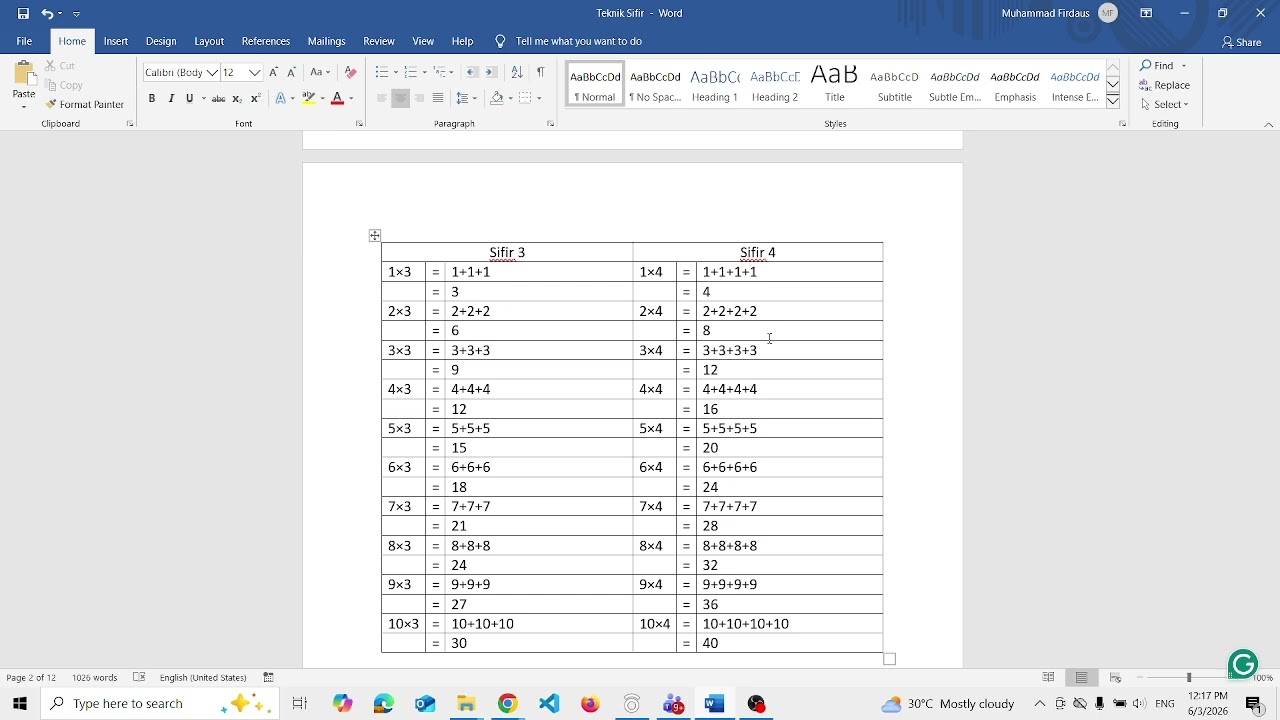Open the font size dropdown
Viewport: 1280px width, 720px height.
click(x=255, y=72)
